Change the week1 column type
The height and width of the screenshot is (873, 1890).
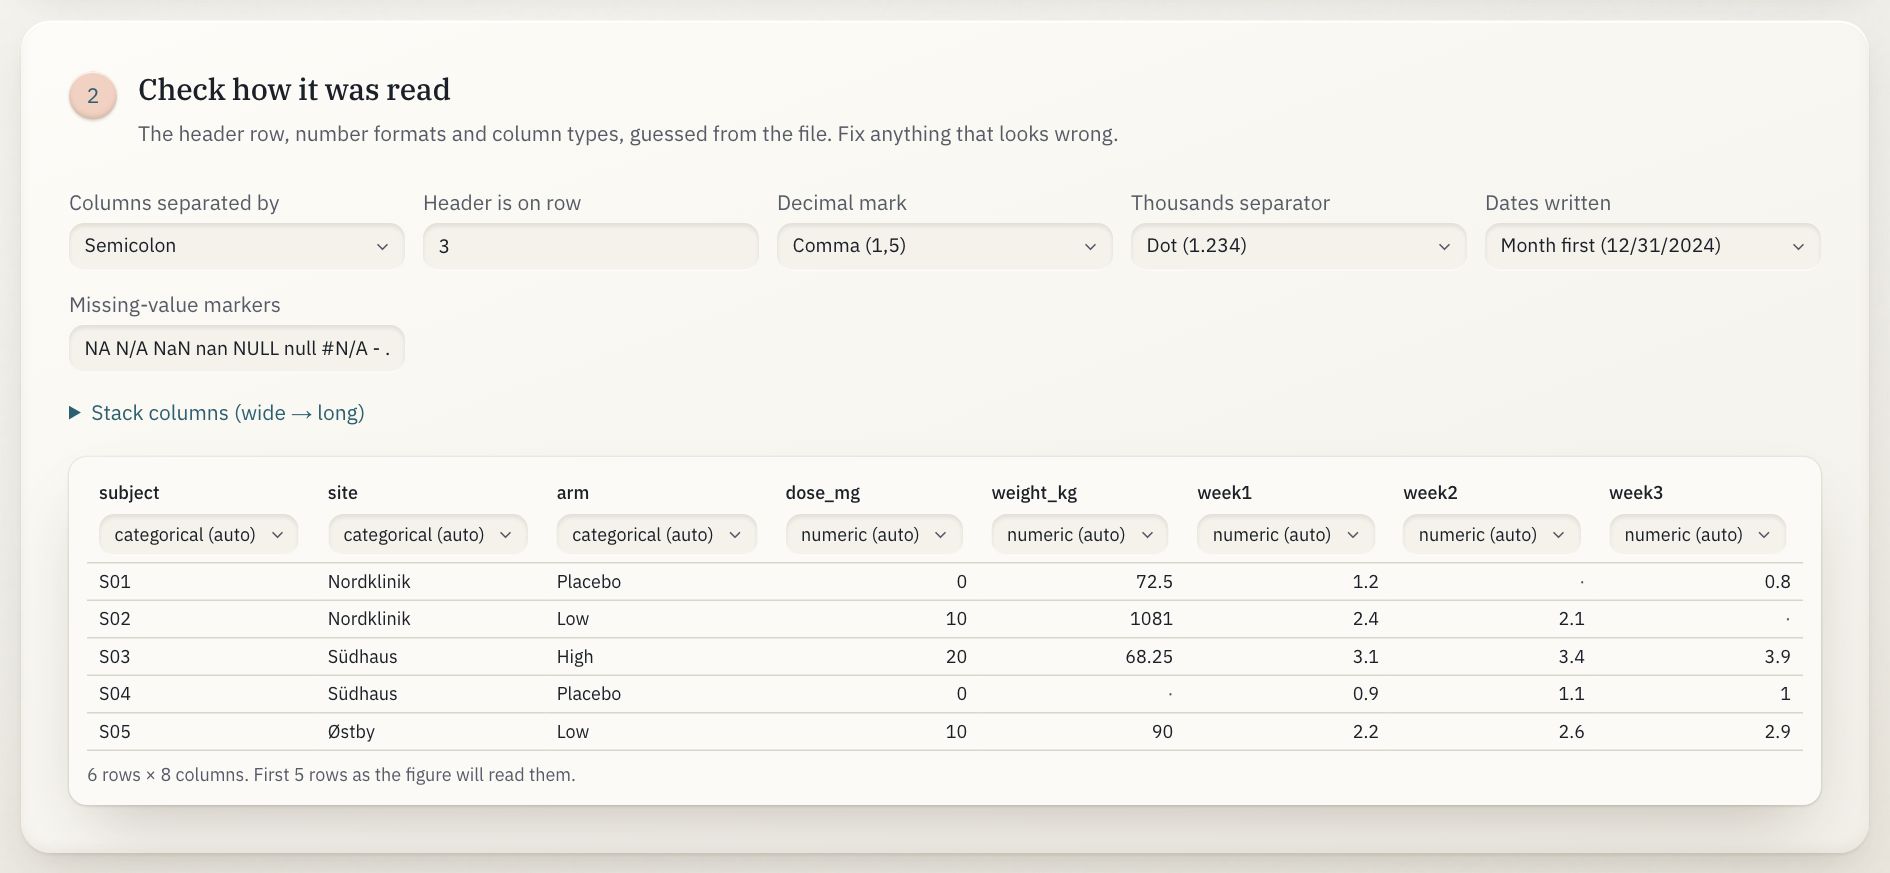coord(1285,535)
